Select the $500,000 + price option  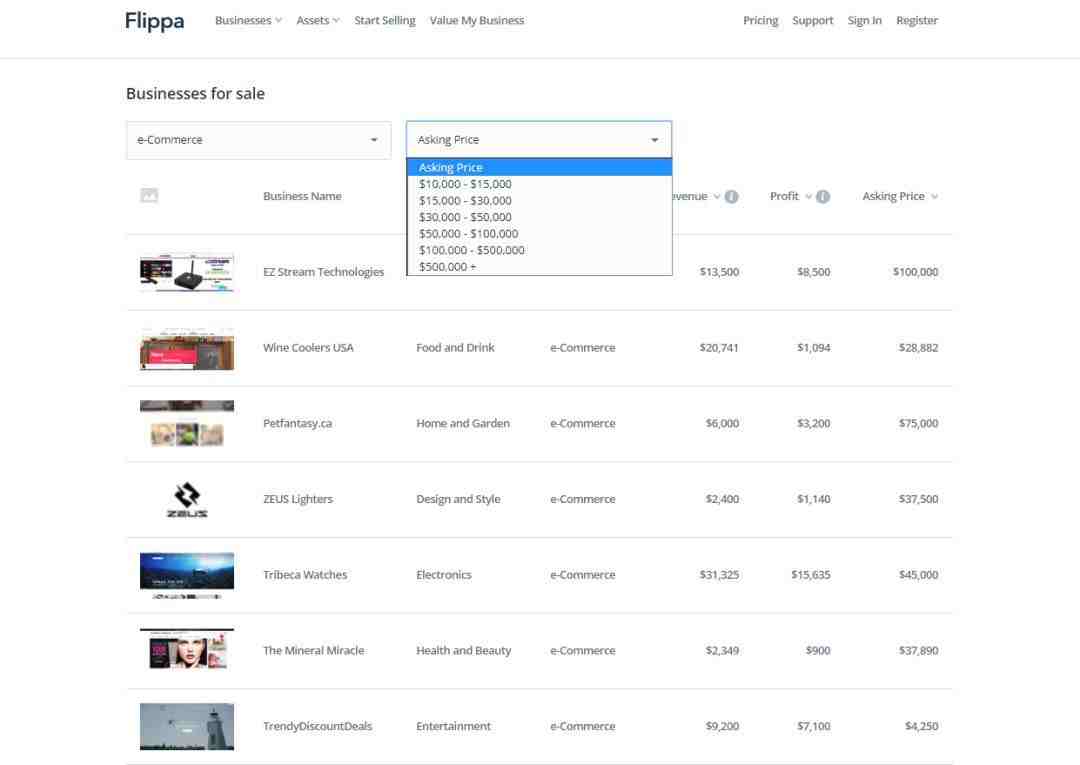(x=539, y=266)
